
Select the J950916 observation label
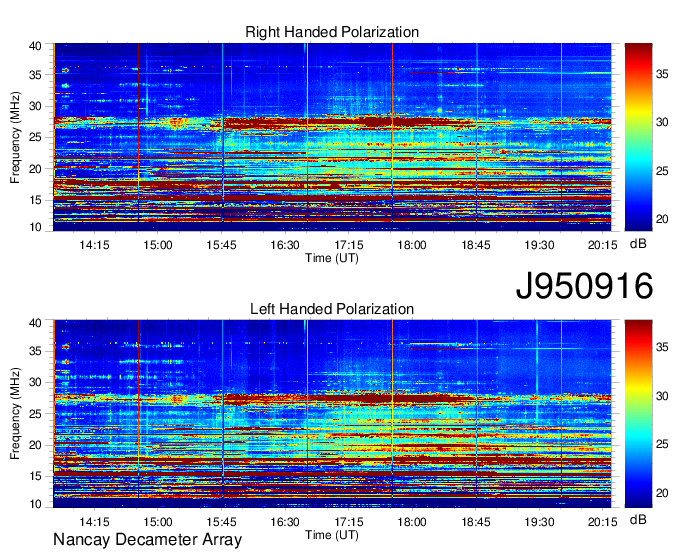pos(584,286)
